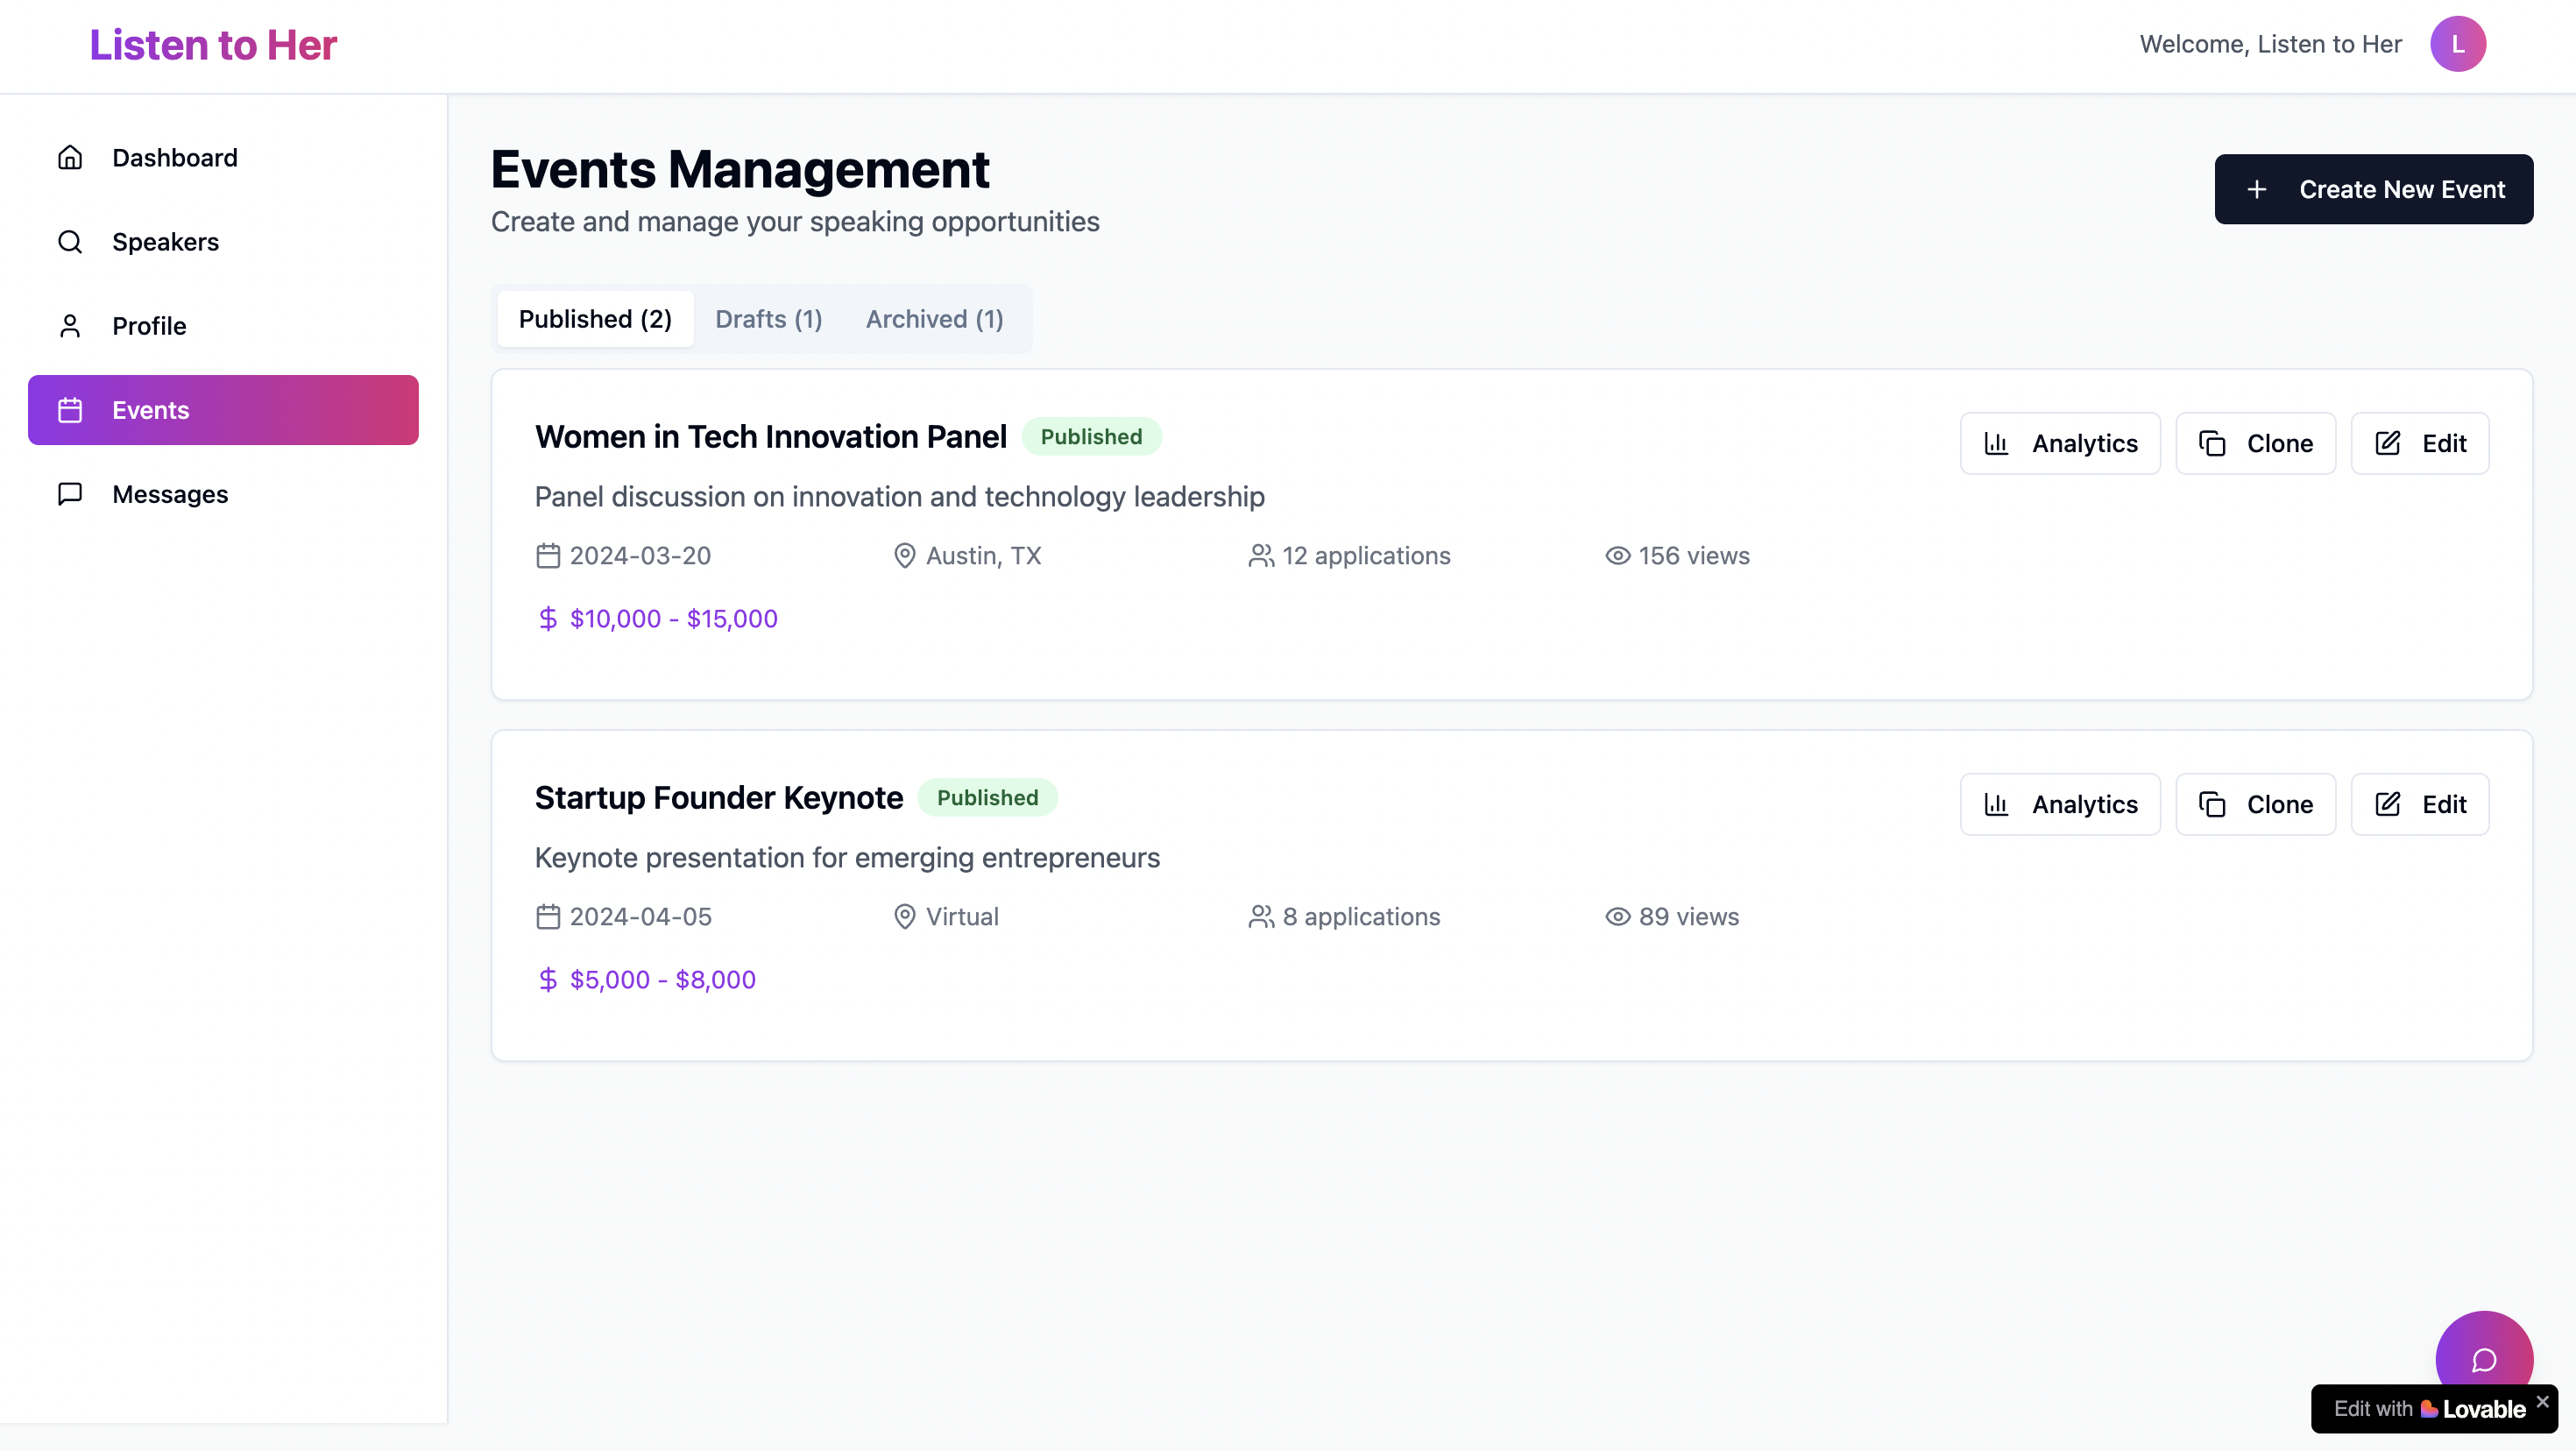Screen dimensions: 2576x1451
Task: Click the Startup Founder Keynote title
Action: click(718, 798)
